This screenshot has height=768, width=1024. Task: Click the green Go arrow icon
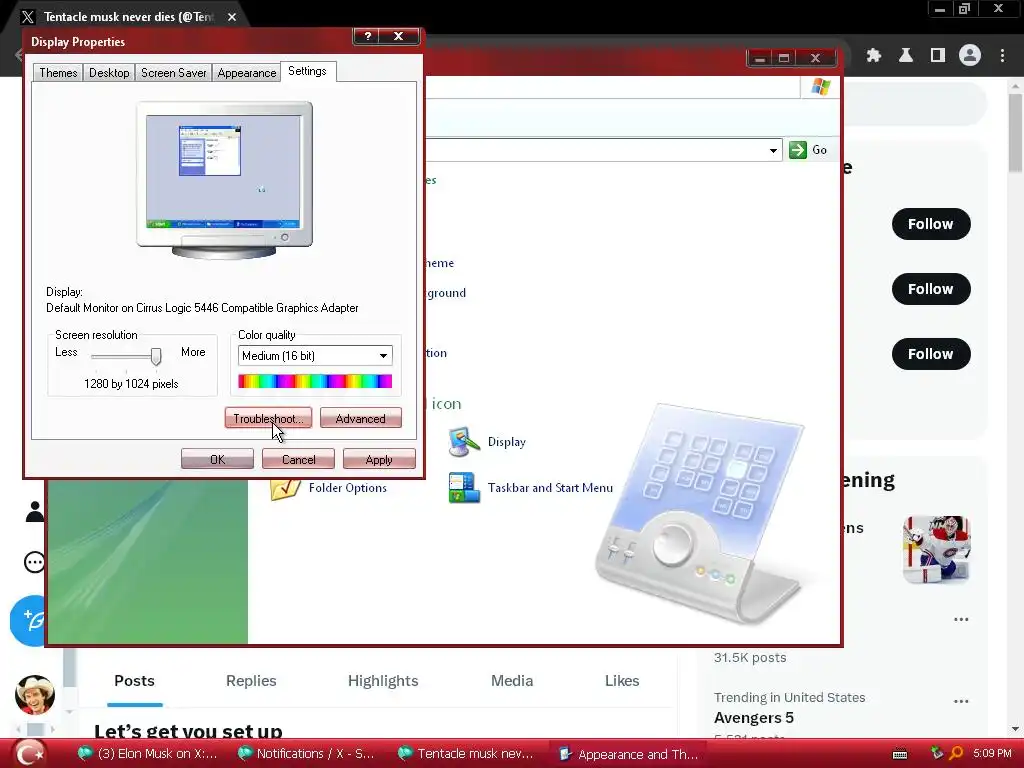tap(797, 150)
